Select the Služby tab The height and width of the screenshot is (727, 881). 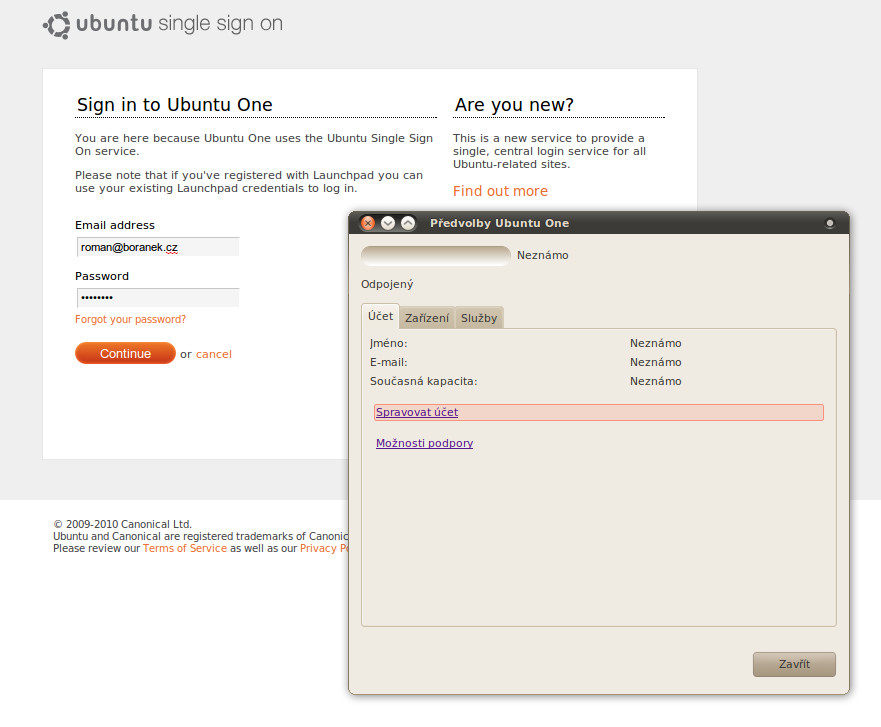479,318
